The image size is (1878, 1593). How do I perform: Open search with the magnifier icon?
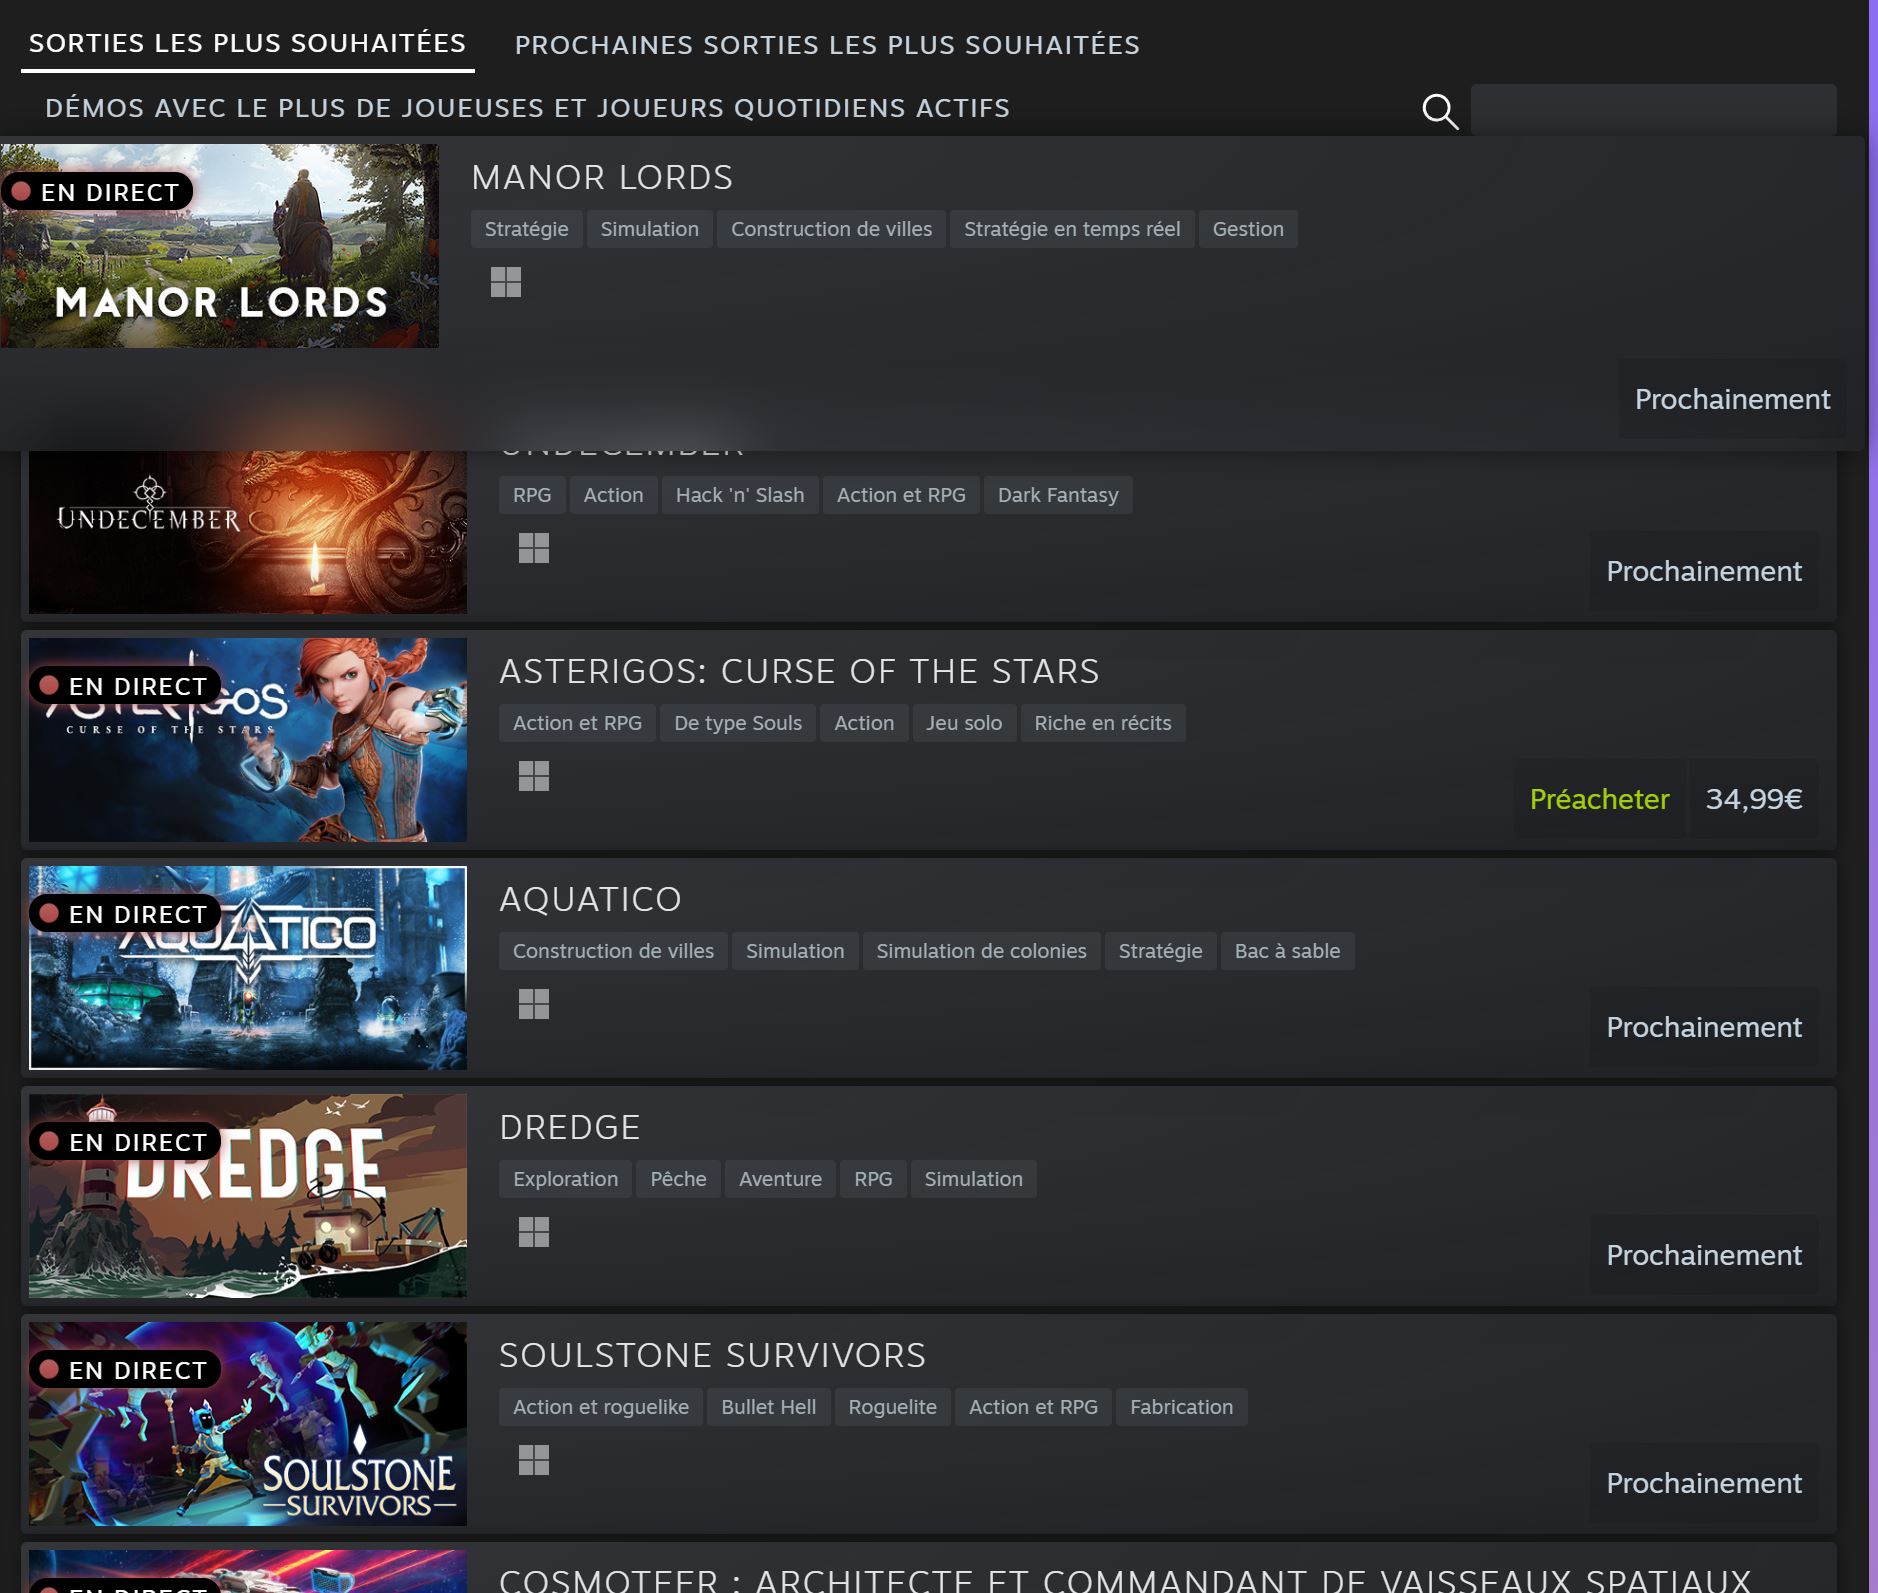click(1440, 110)
